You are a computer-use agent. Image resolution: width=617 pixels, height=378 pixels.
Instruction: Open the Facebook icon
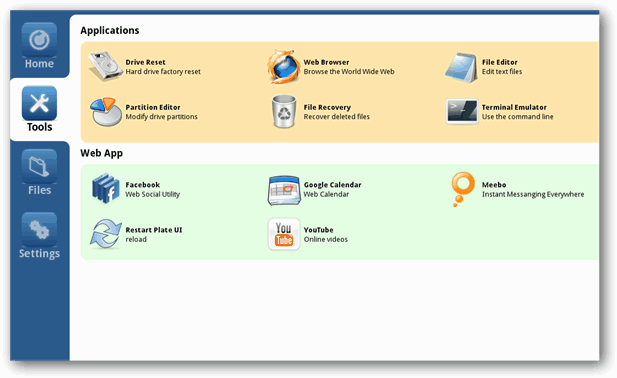point(105,188)
